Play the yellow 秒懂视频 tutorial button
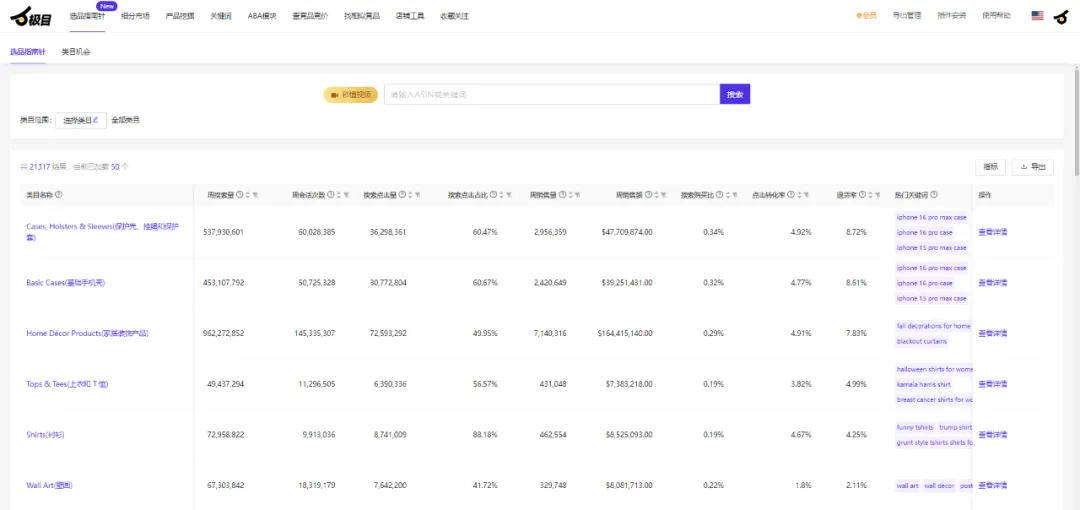The height and width of the screenshot is (510, 1080). 351,94
